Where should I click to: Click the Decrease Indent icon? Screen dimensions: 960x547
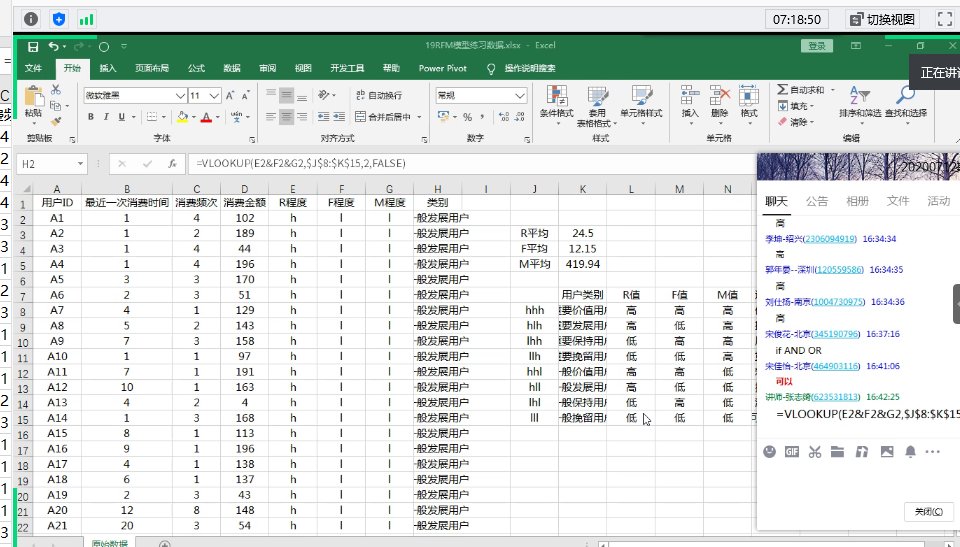[323, 116]
